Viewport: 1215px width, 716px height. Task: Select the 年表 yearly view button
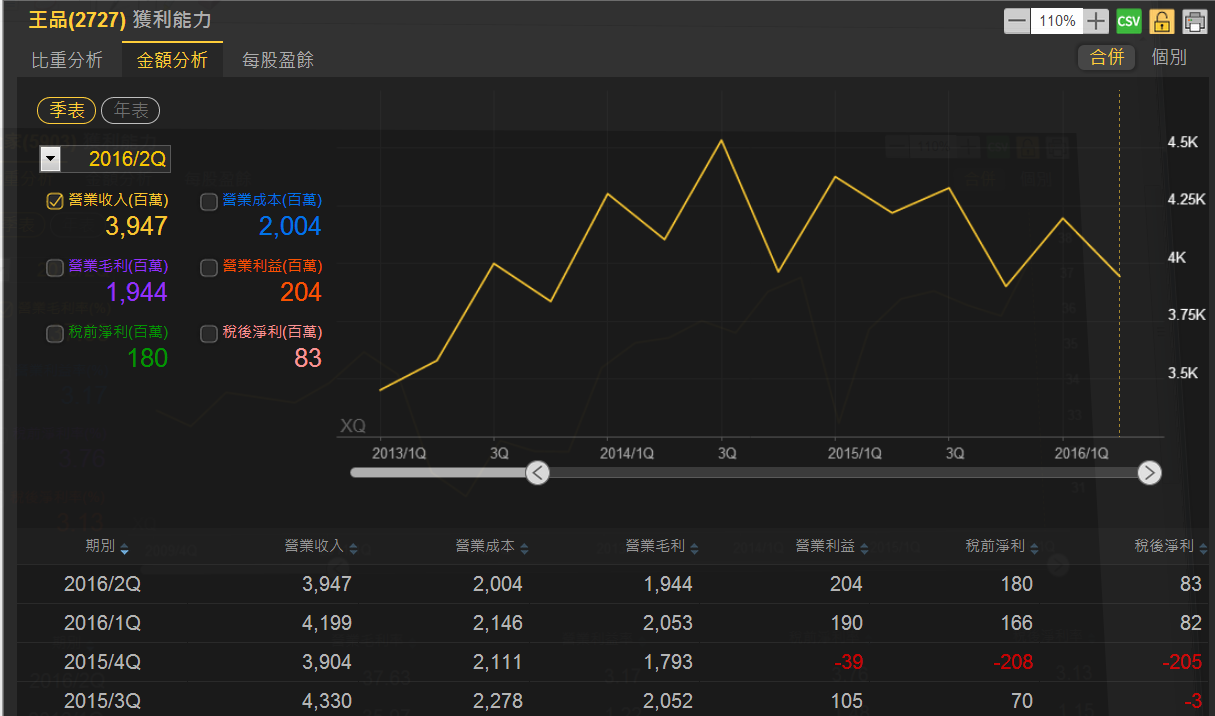130,111
